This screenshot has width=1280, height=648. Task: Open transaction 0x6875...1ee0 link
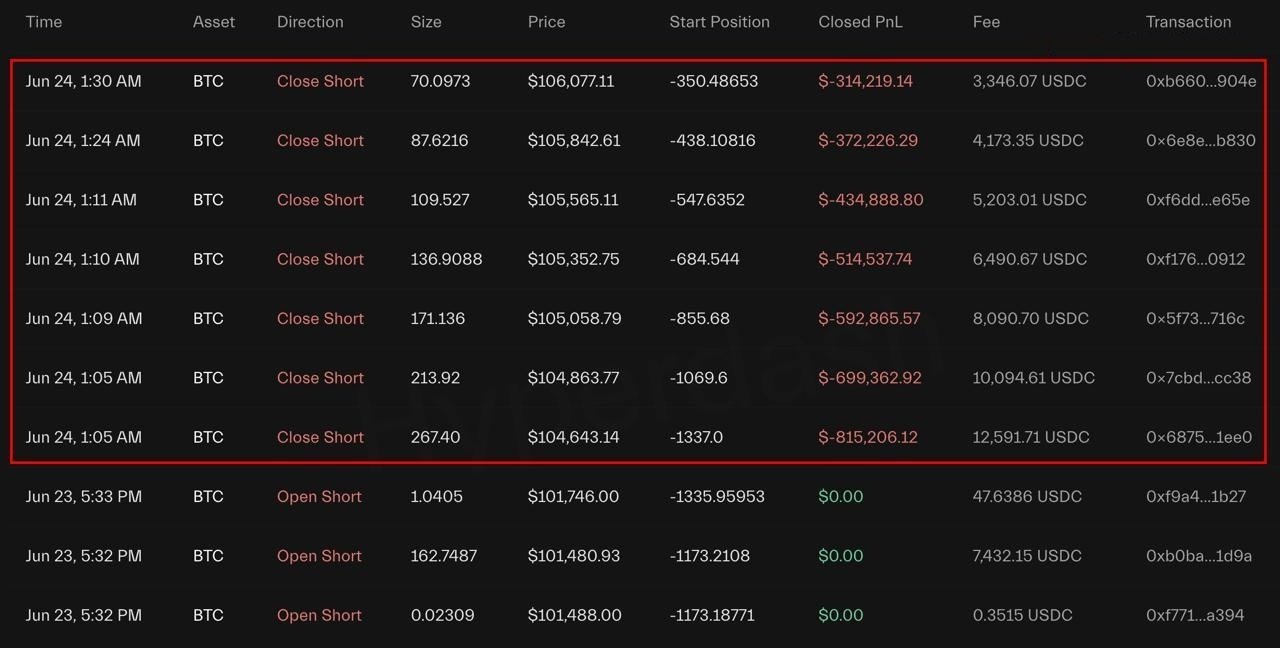pos(1199,437)
